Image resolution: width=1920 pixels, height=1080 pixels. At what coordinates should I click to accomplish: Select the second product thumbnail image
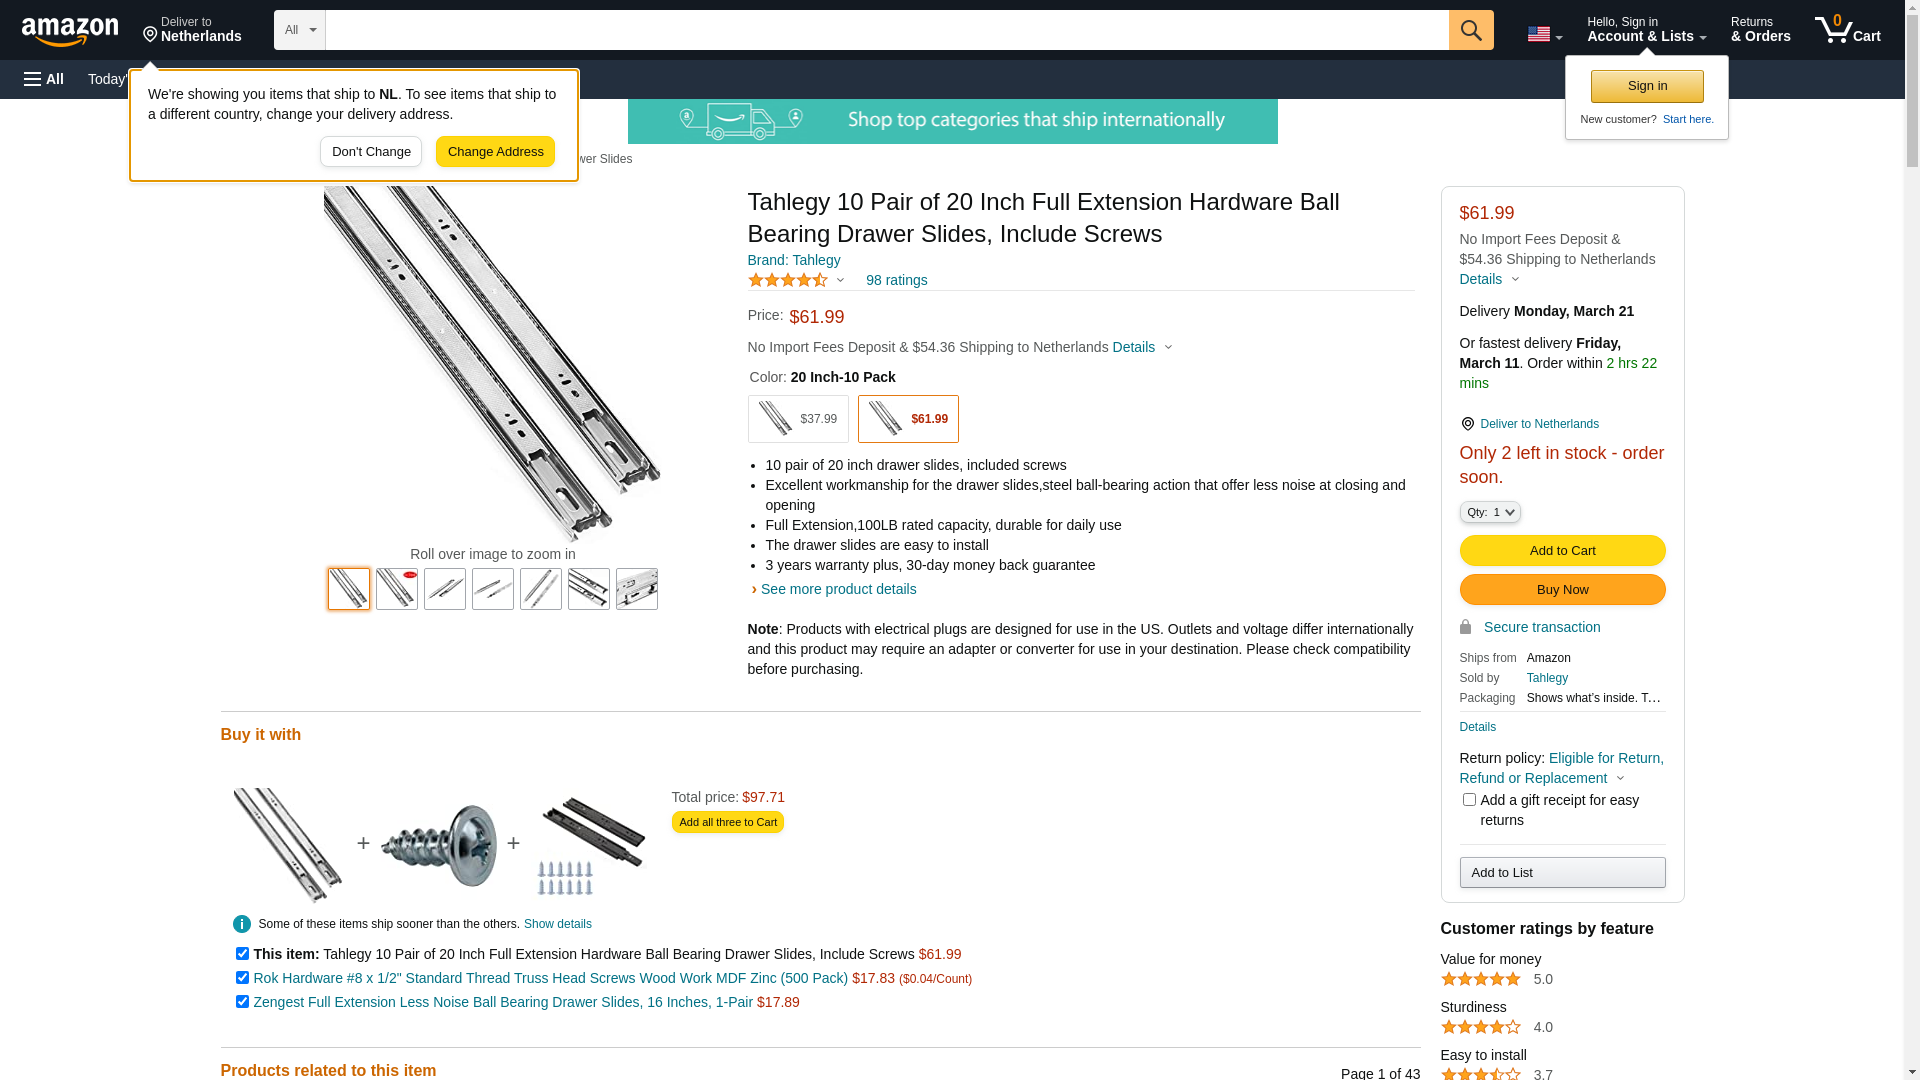397,589
